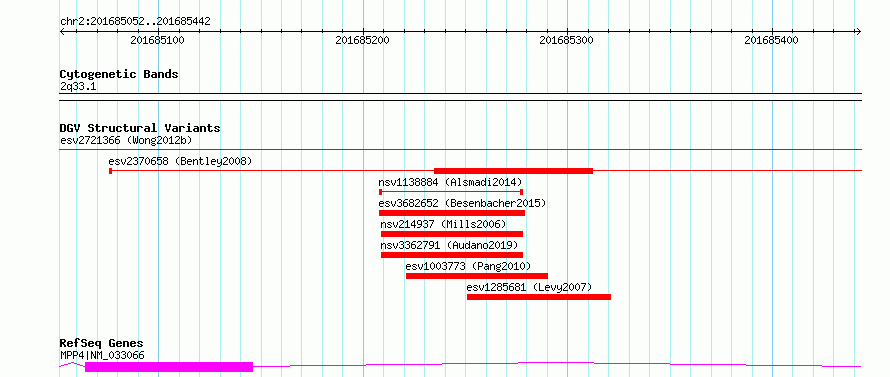Viewport: 890px width, 377px height.
Task: Select the DGV Structural Variants track title
Action: pyautogui.click(x=140, y=128)
